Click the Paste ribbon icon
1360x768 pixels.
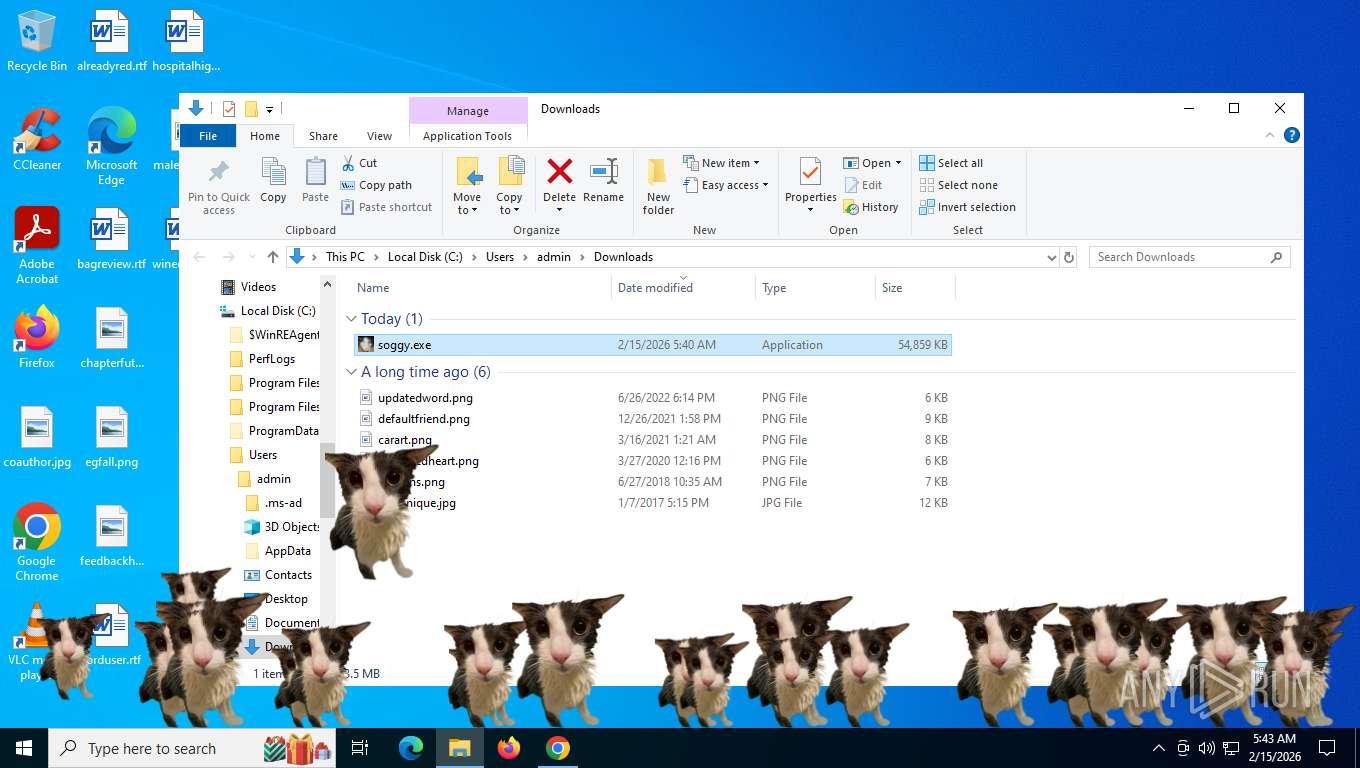click(x=315, y=172)
